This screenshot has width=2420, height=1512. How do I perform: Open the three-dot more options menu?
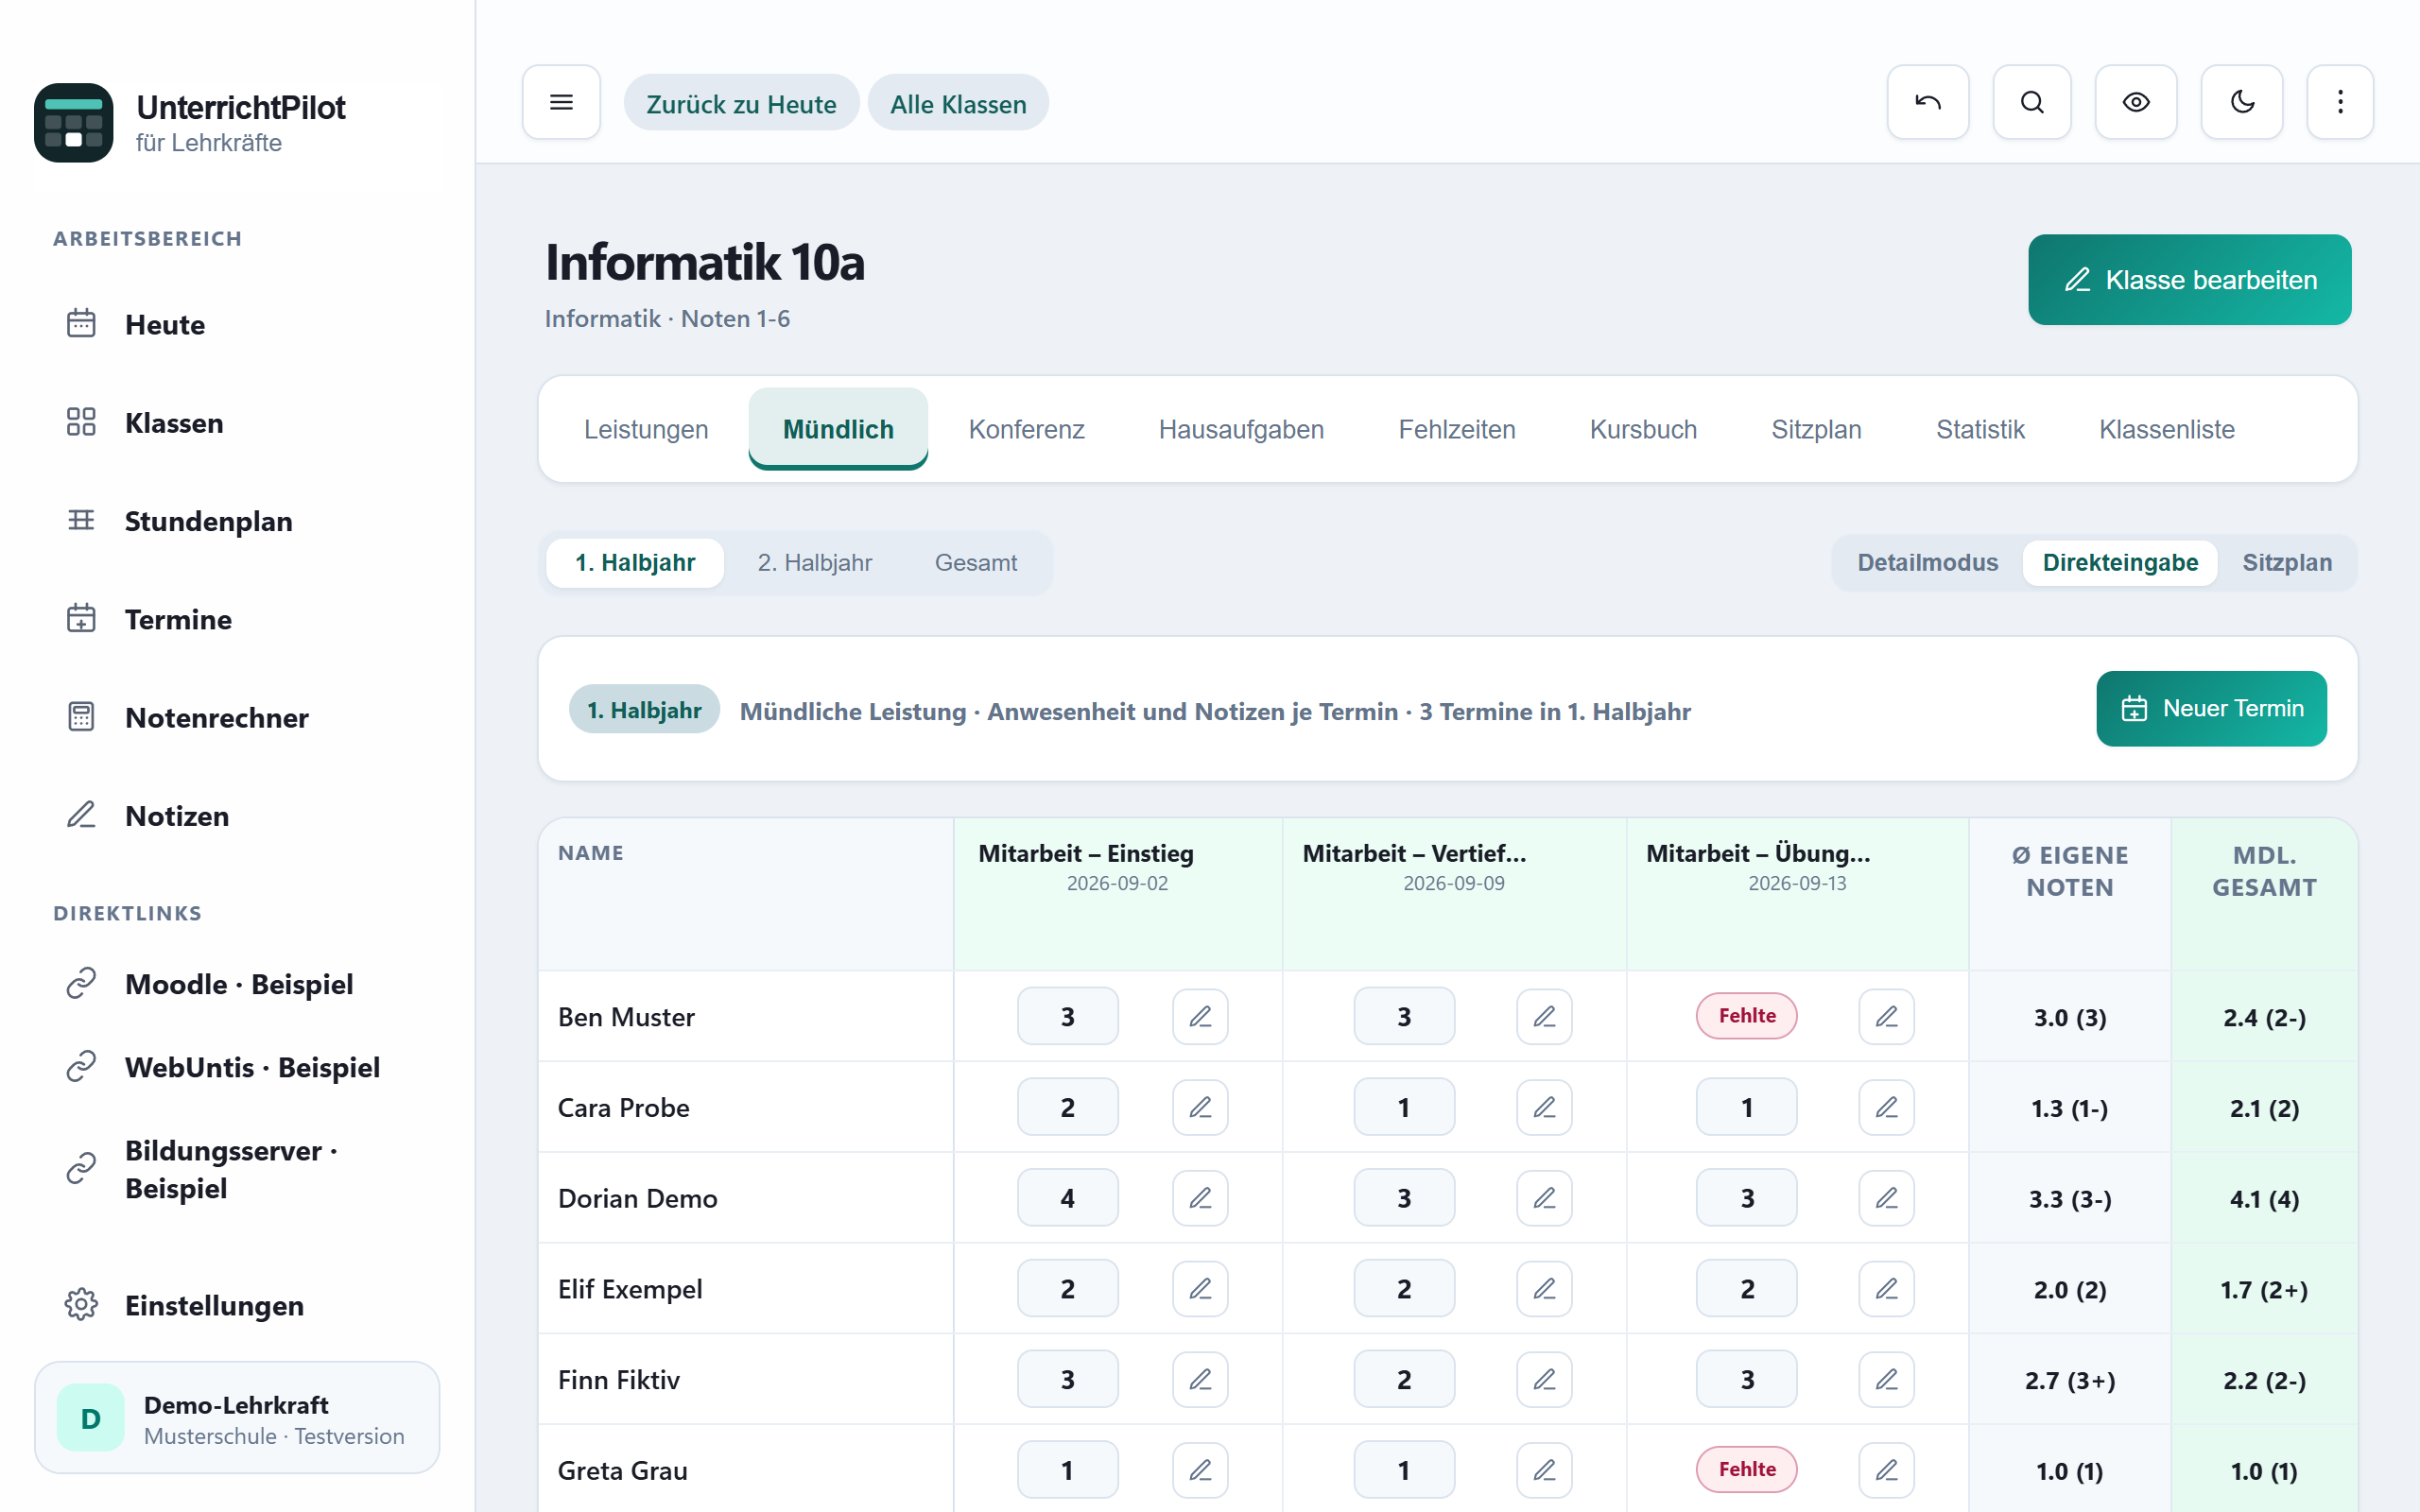[2340, 102]
